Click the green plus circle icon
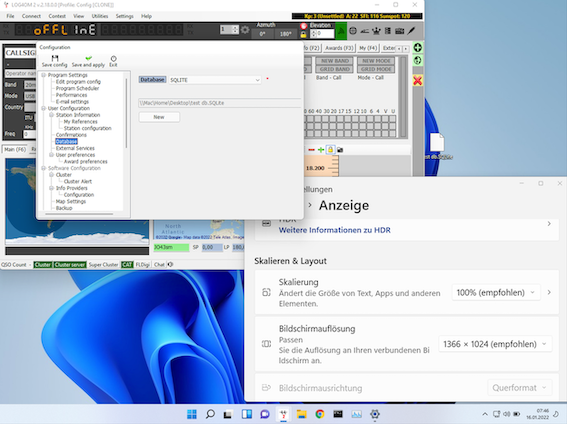 coord(418,48)
